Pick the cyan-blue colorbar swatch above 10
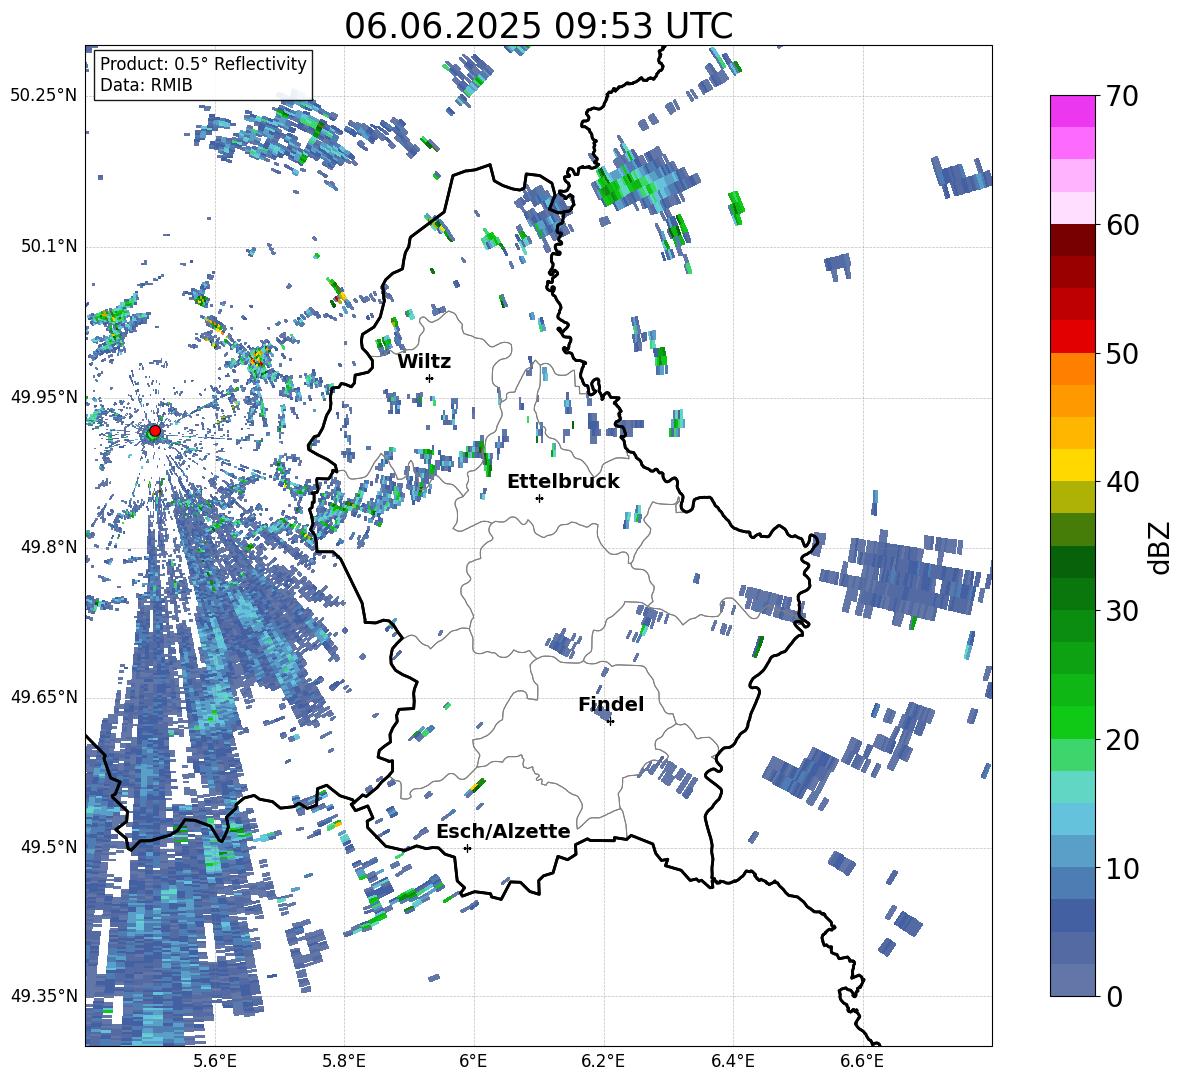Viewport: 1184px width, 1081px height. [1072, 851]
